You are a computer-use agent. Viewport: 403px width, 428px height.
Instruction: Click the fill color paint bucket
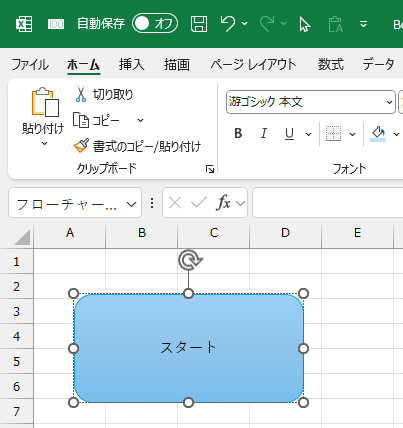point(378,134)
